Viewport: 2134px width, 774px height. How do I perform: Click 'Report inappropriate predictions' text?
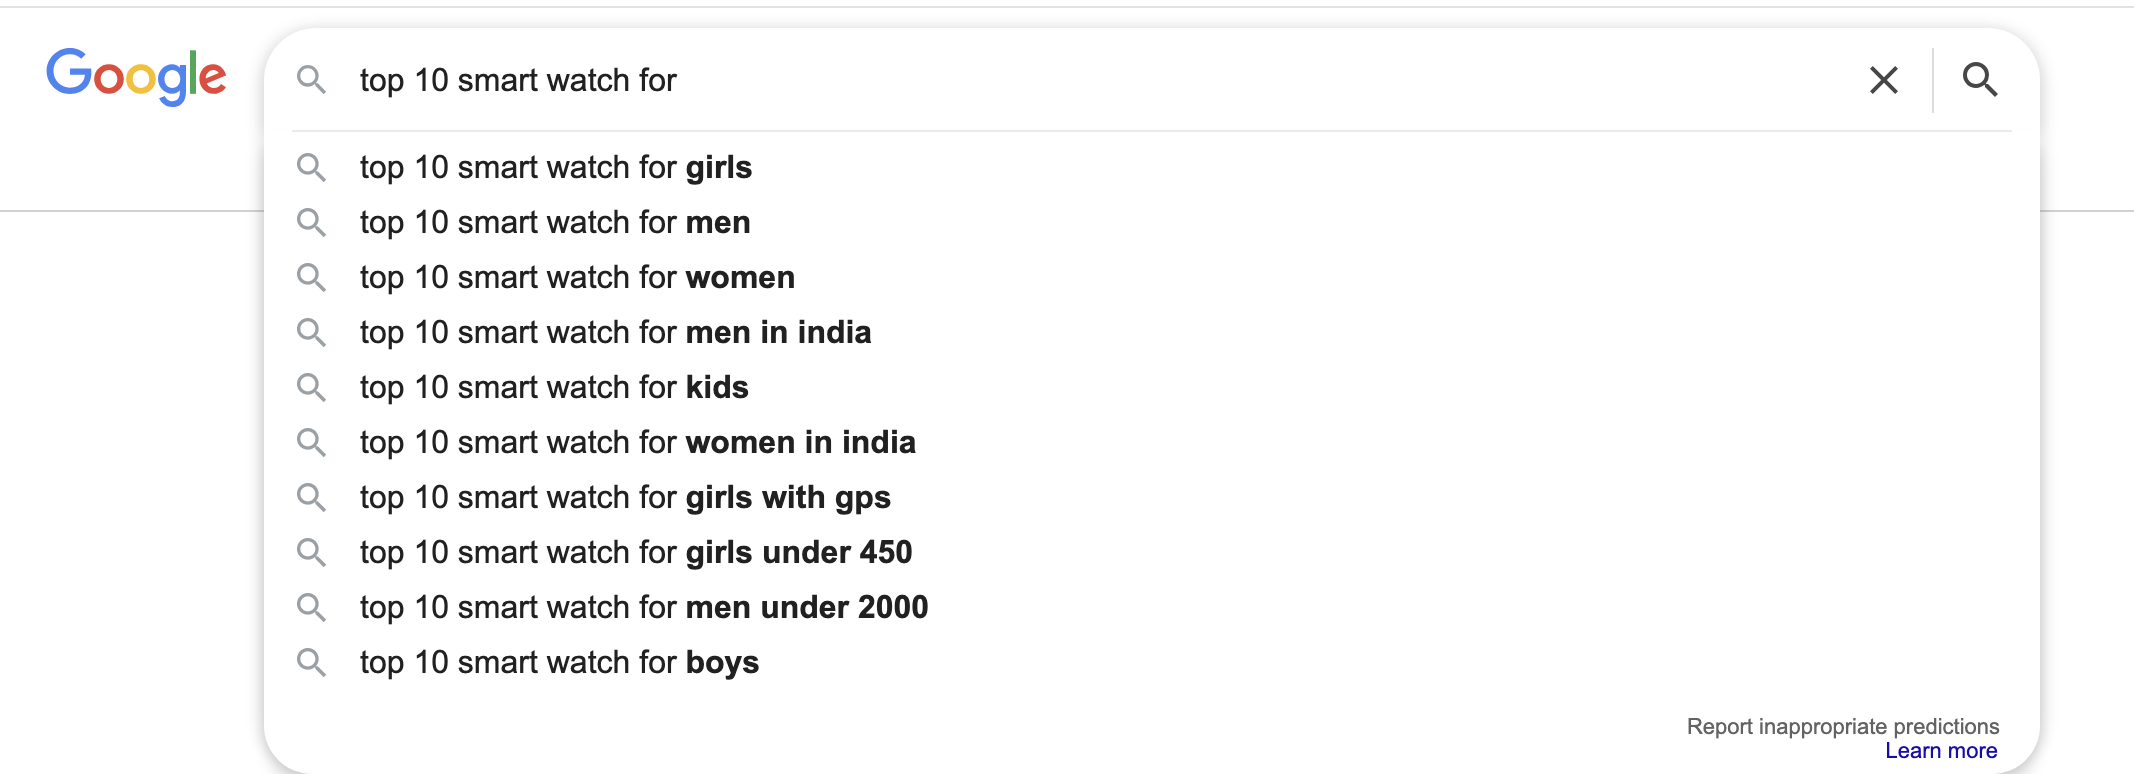(1842, 726)
